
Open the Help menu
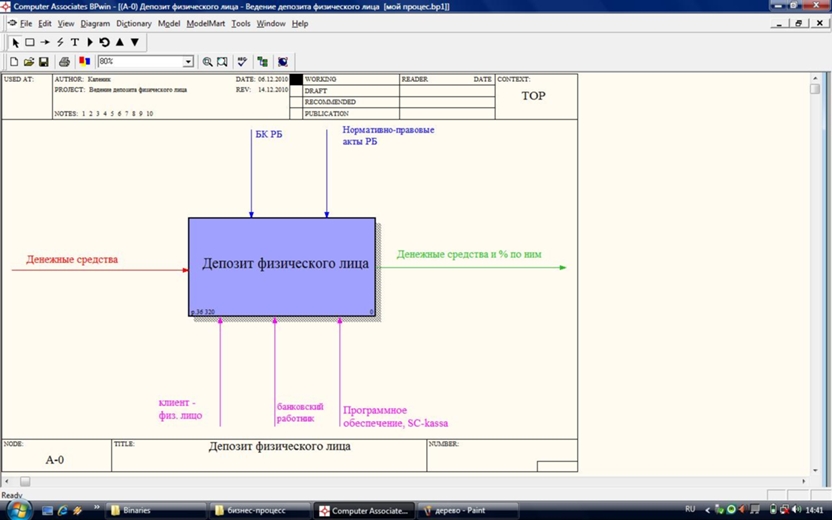coord(300,24)
